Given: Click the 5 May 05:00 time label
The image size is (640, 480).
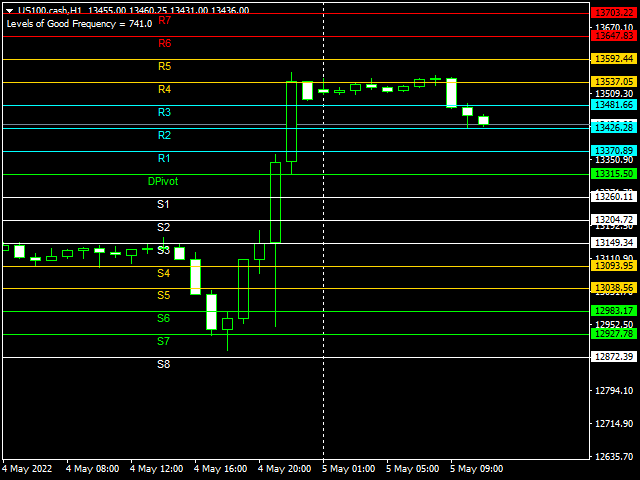Looking at the screenshot, I should pyautogui.click(x=413, y=469).
